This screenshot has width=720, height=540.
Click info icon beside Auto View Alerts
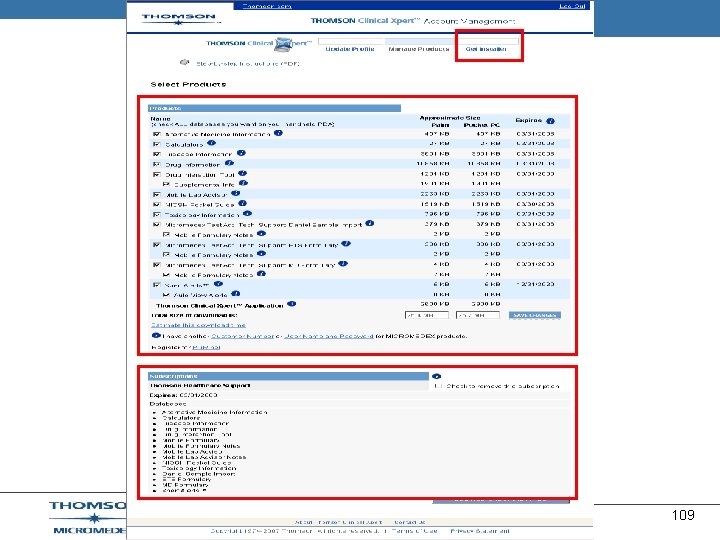(236, 294)
